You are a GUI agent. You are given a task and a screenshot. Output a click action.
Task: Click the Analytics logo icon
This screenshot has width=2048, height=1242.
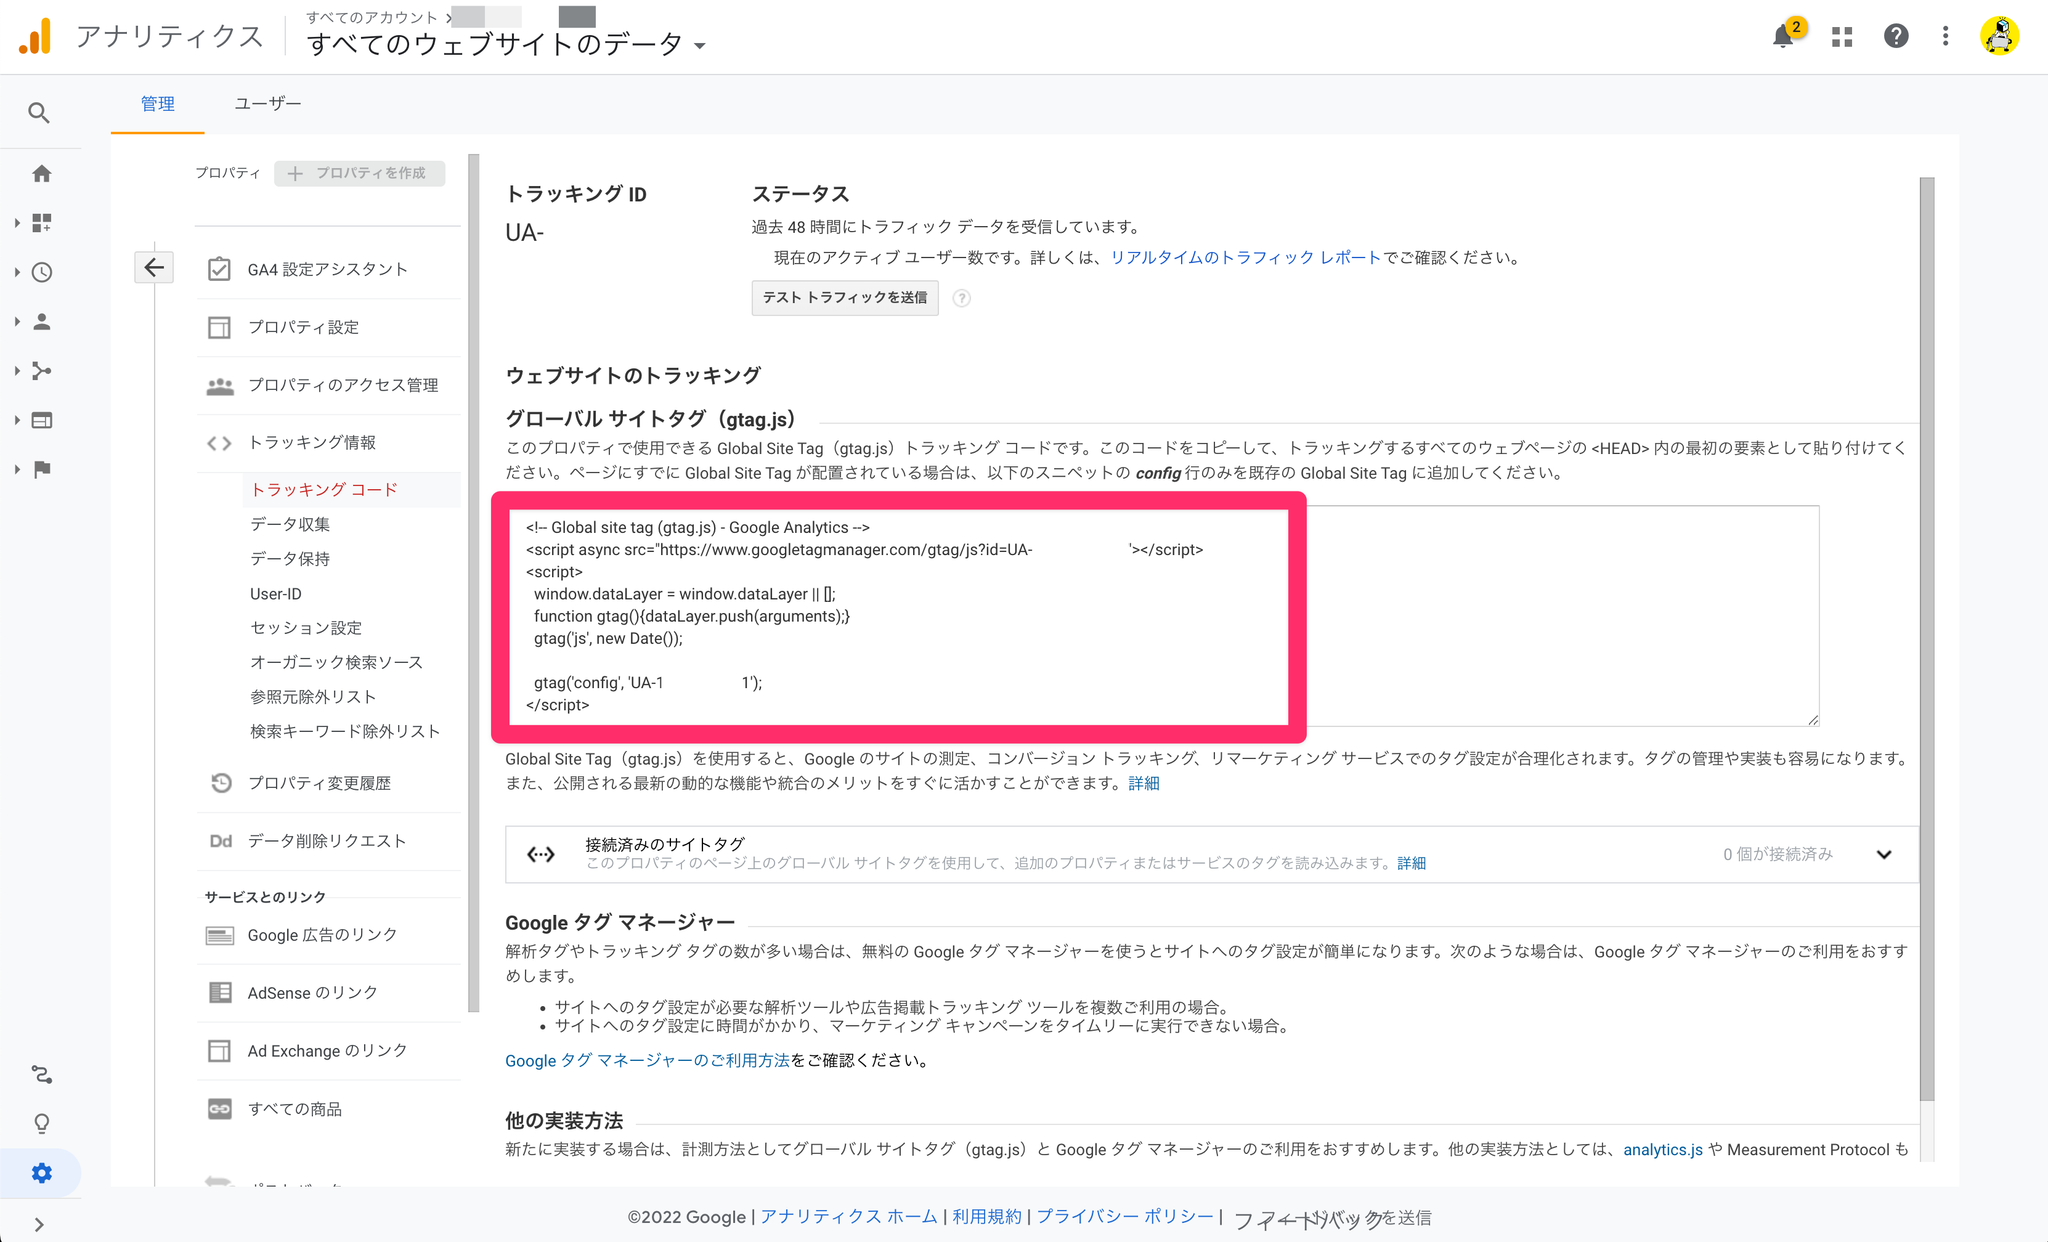(35, 37)
